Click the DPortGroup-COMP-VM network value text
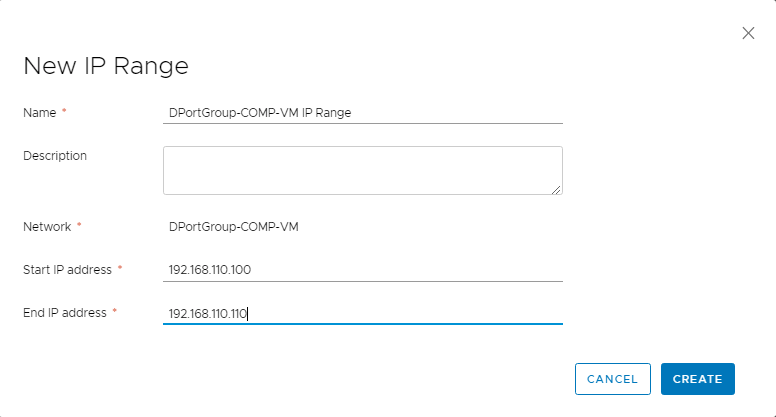 233,227
